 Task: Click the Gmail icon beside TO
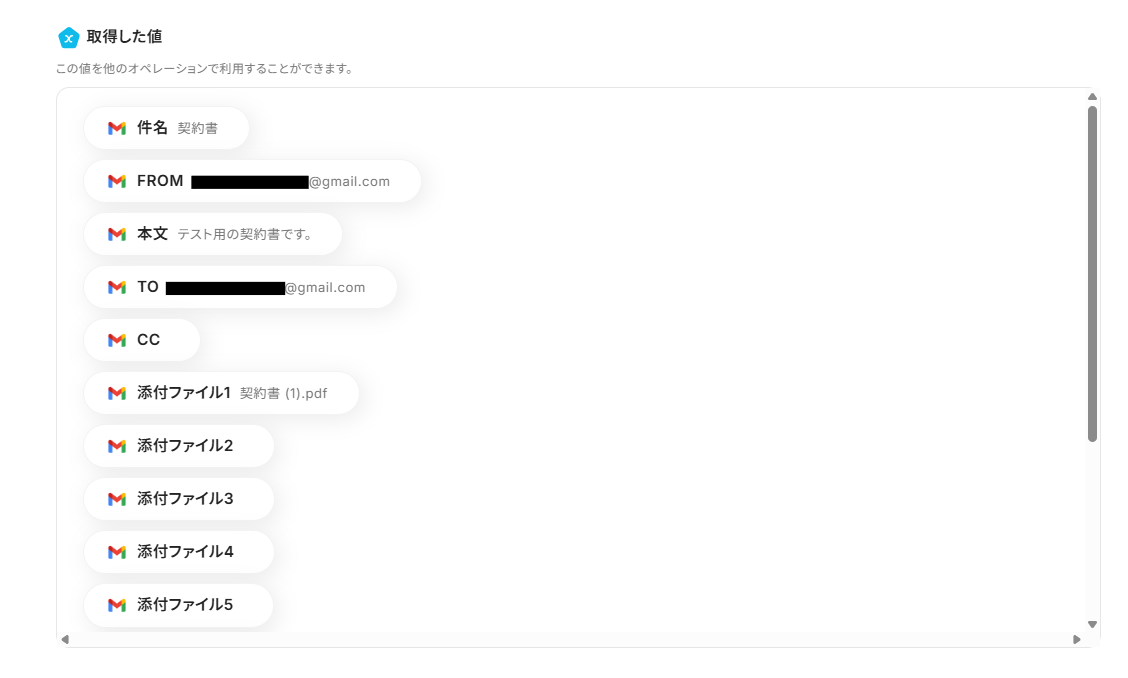click(117, 287)
